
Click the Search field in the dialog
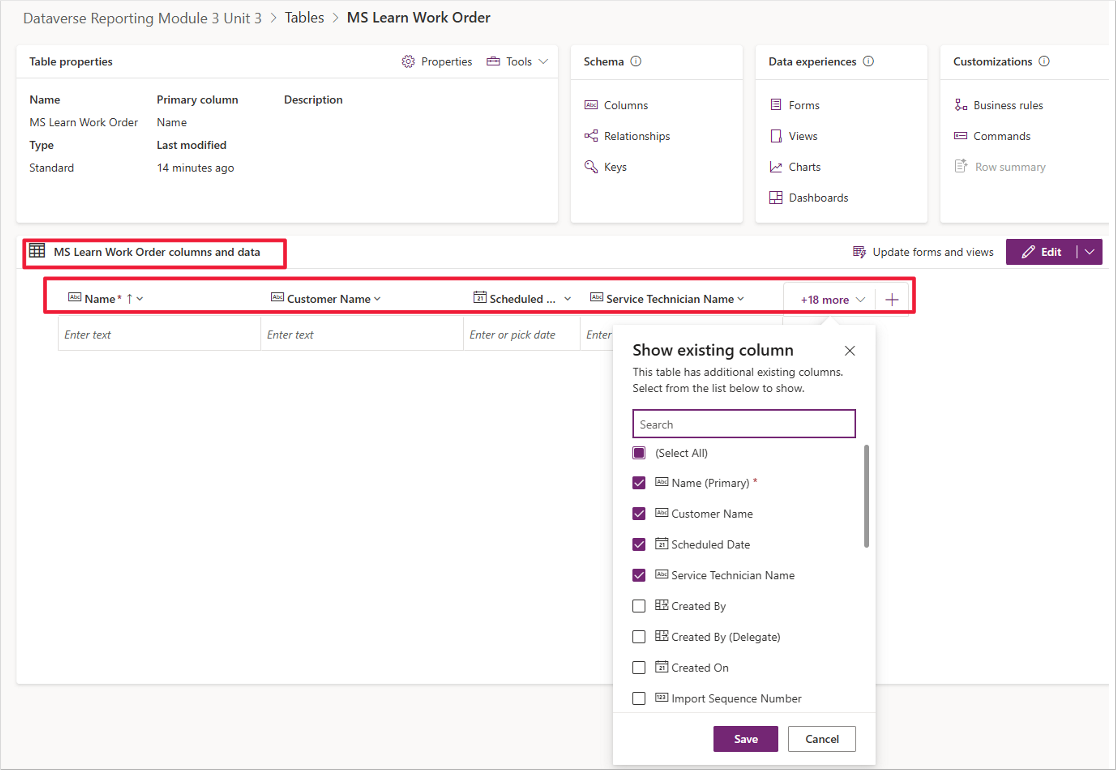pos(744,423)
